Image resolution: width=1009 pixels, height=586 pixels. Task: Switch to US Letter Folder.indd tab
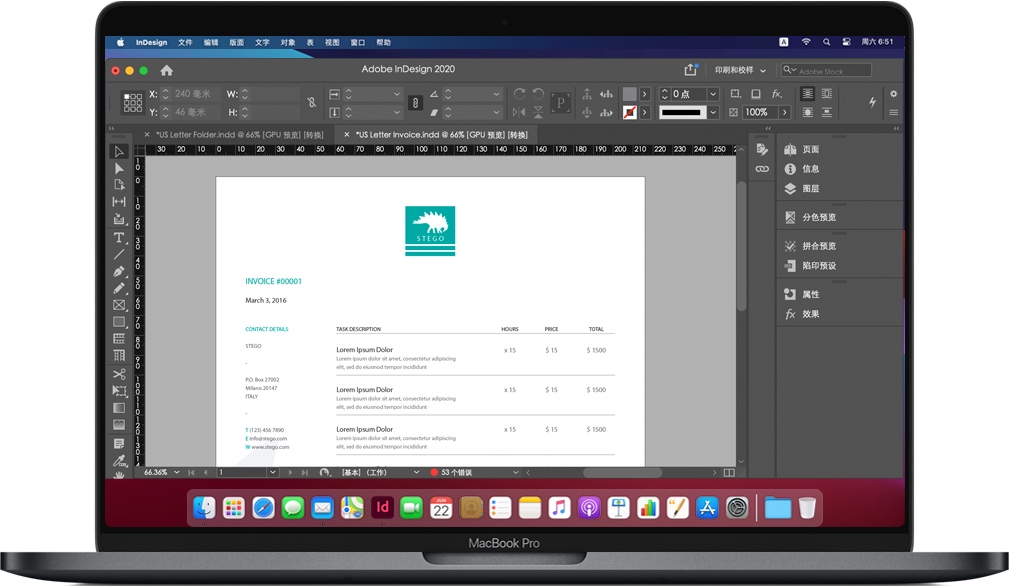pos(239,134)
